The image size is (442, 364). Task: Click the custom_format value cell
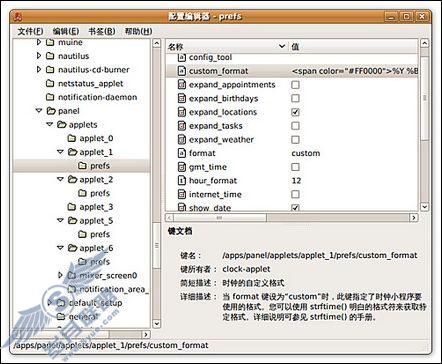354,71
